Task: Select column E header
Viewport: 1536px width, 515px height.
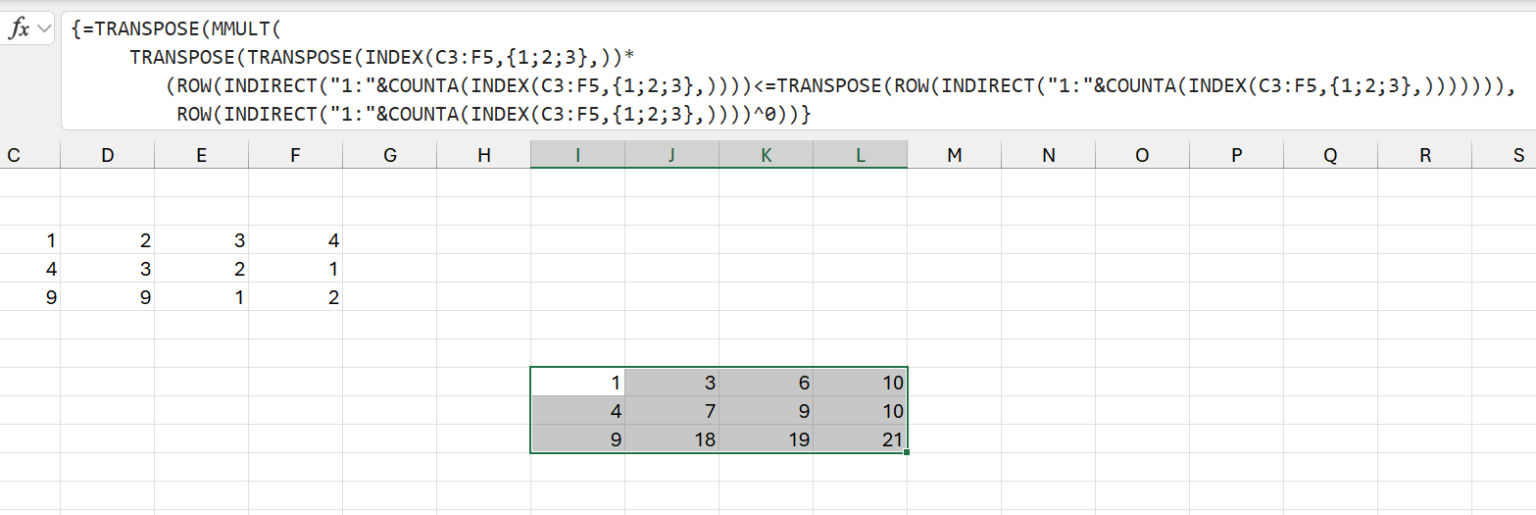Action: coord(201,155)
